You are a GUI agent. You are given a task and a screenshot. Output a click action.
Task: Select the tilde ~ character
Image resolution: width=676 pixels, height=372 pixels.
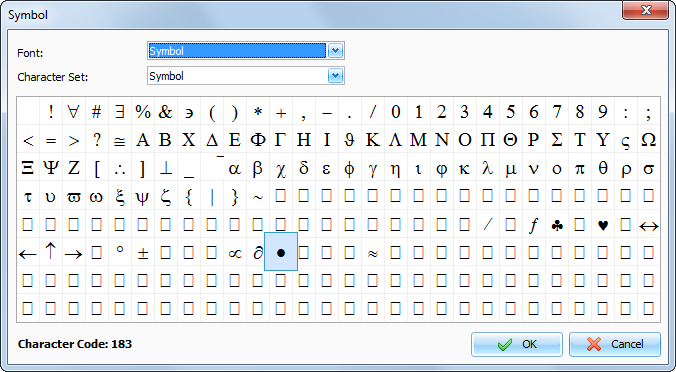pos(258,197)
